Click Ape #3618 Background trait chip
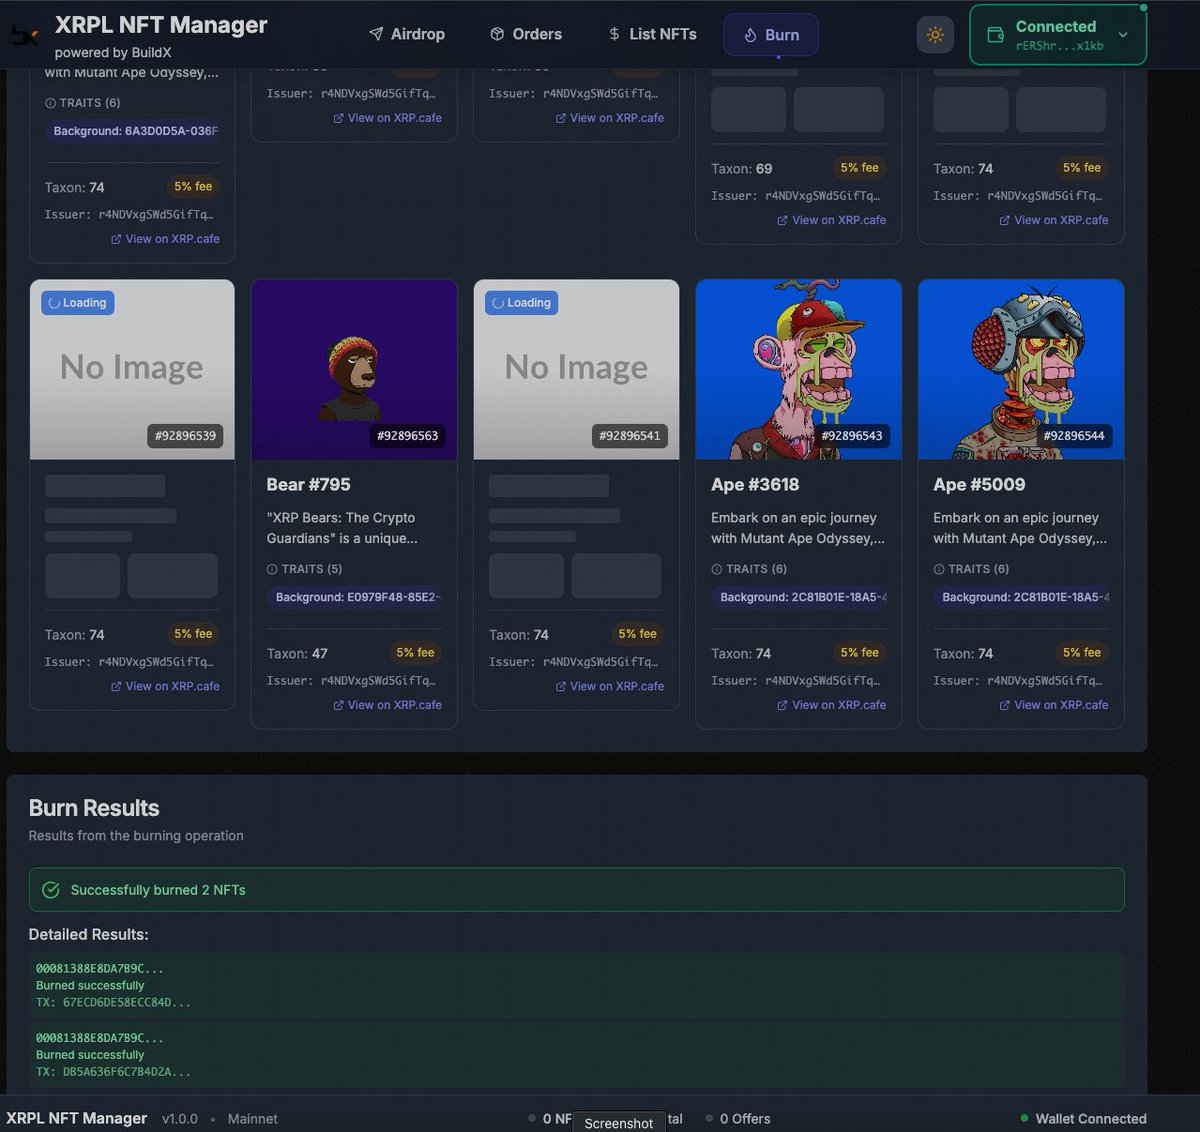 click(799, 597)
